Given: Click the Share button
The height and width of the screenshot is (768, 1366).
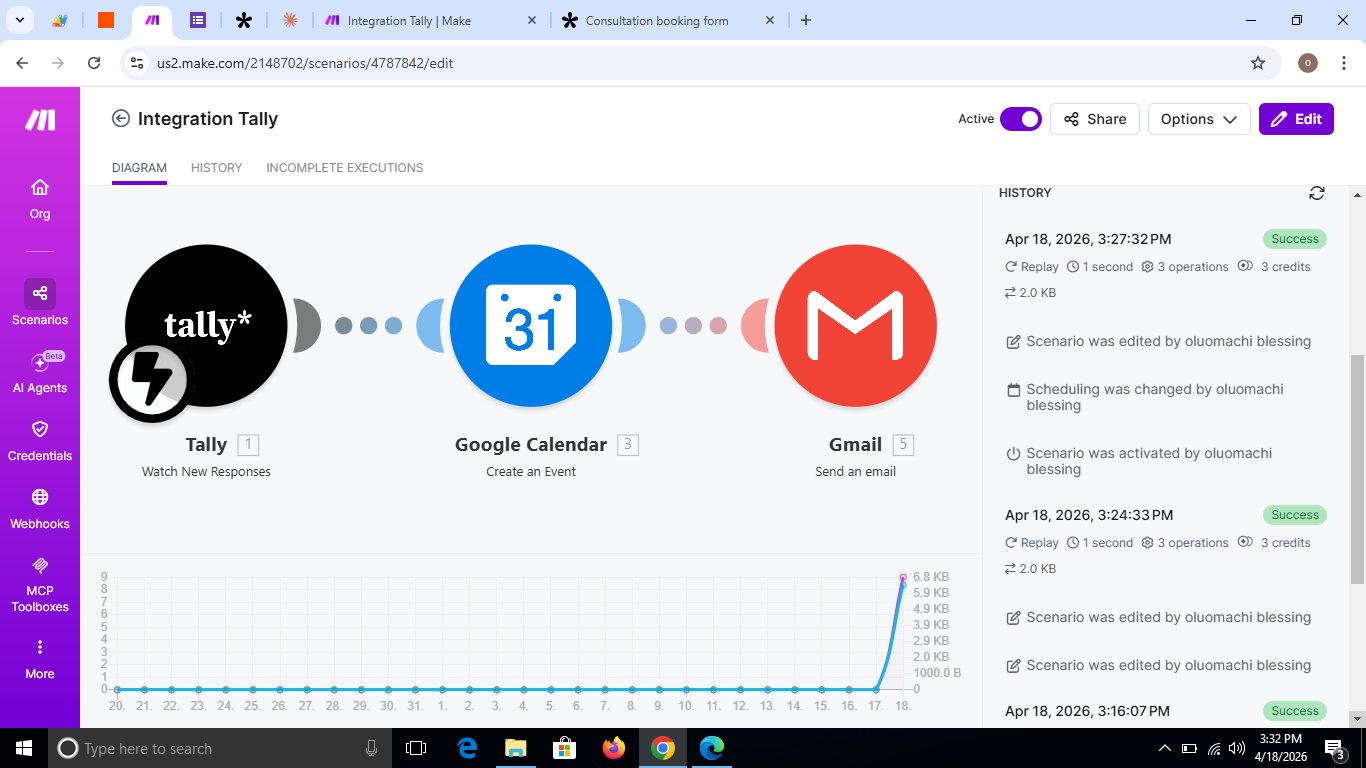Looking at the screenshot, I should 1095,119.
